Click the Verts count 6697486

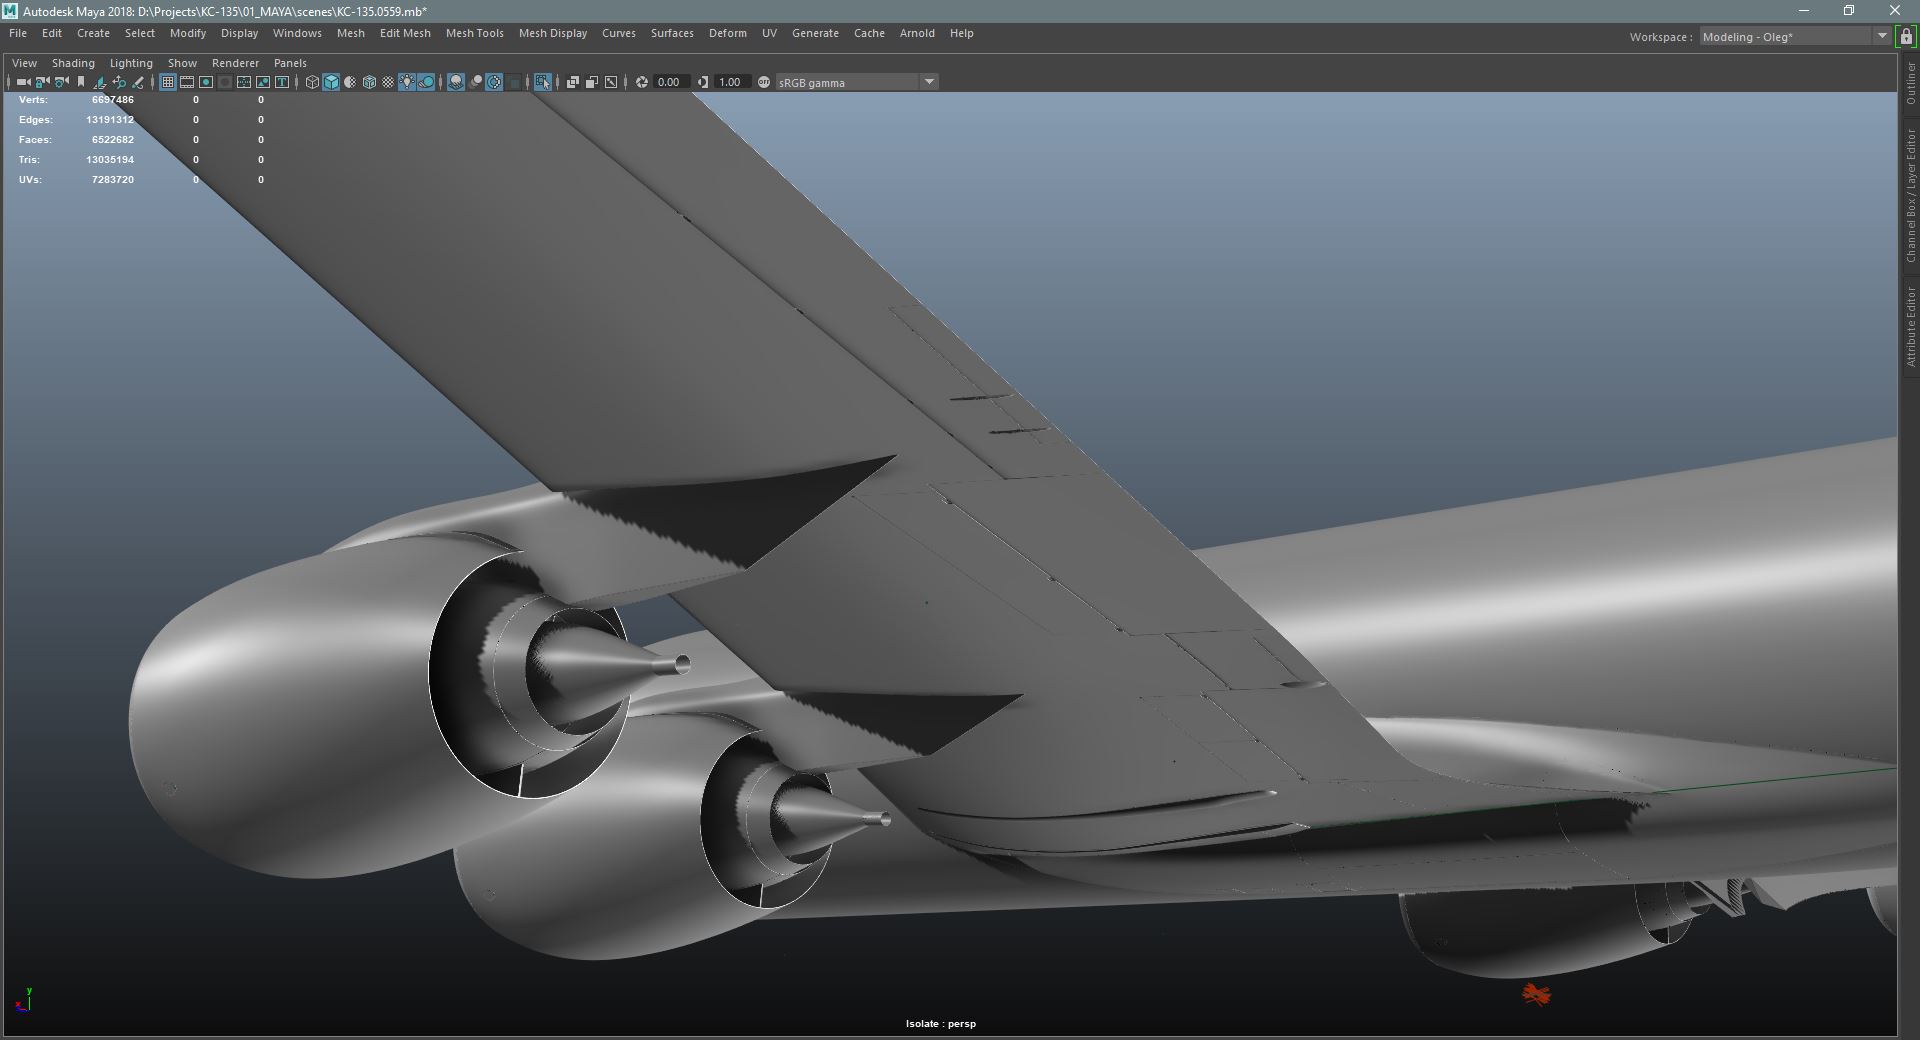[112, 100]
